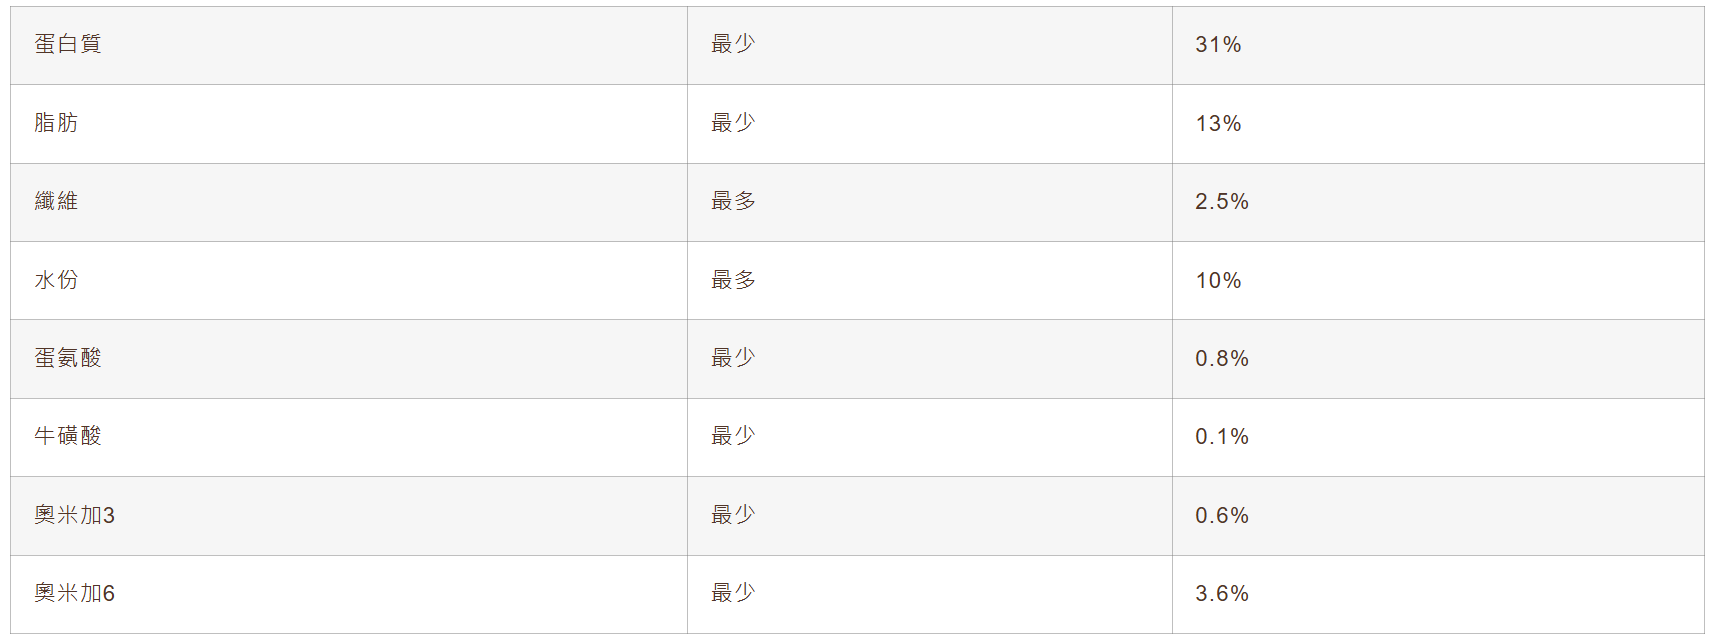1712x641 pixels.
Task: Click the 蛋氨酸 row label
Action: (x=68, y=358)
